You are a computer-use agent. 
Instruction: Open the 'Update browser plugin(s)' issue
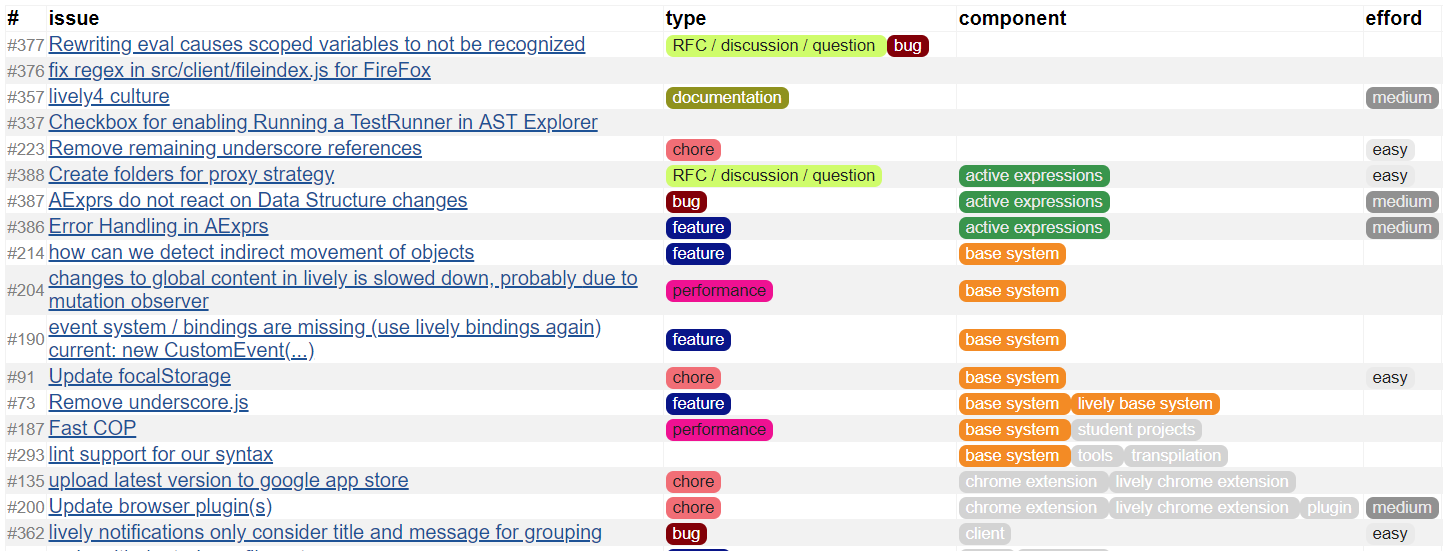coord(160,507)
